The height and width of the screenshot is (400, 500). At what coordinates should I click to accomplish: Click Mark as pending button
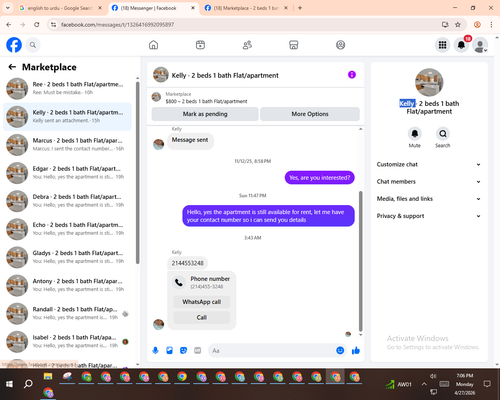pos(205,114)
